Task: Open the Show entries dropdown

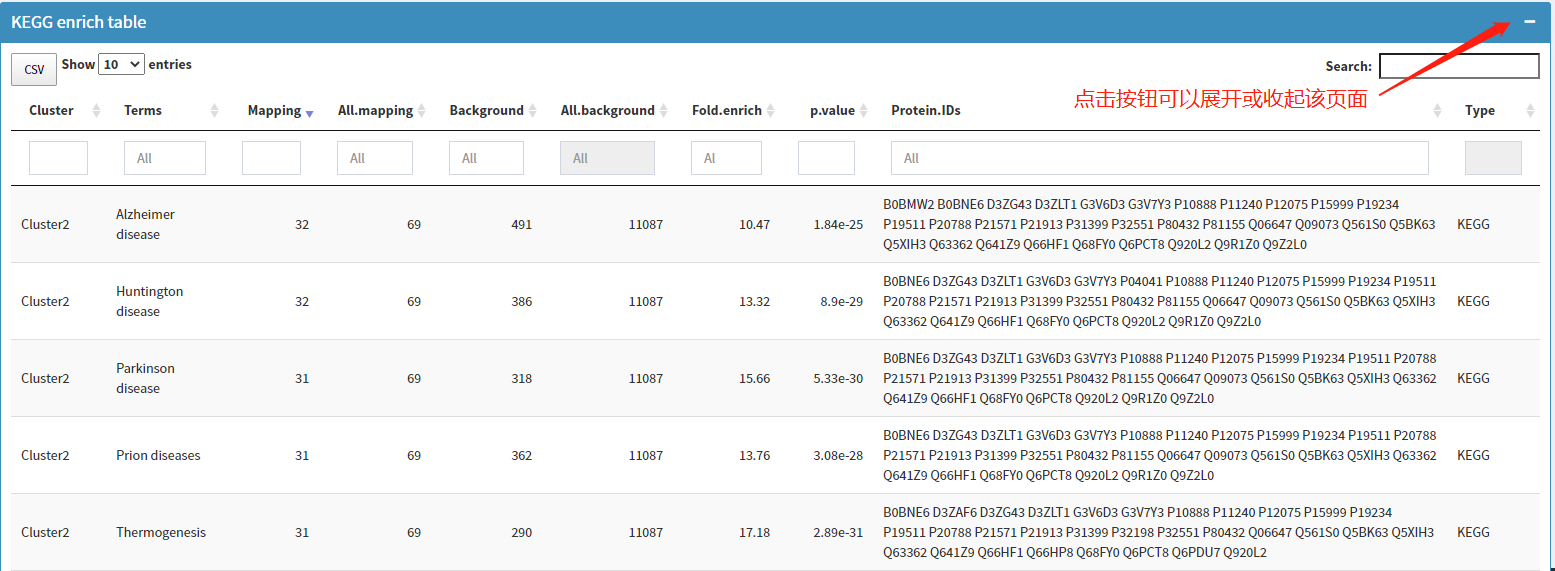Action: coord(122,64)
